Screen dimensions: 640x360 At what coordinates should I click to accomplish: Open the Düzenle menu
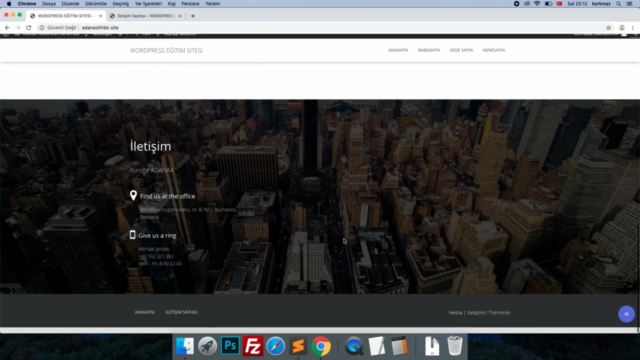70,4
